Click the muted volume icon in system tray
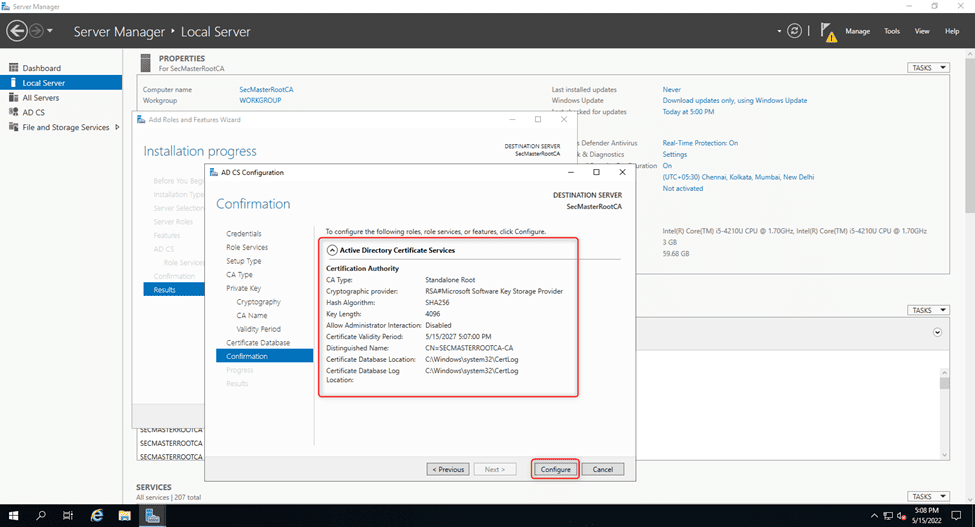The image size is (975, 527). pyautogui.click(x=902, y=516)
